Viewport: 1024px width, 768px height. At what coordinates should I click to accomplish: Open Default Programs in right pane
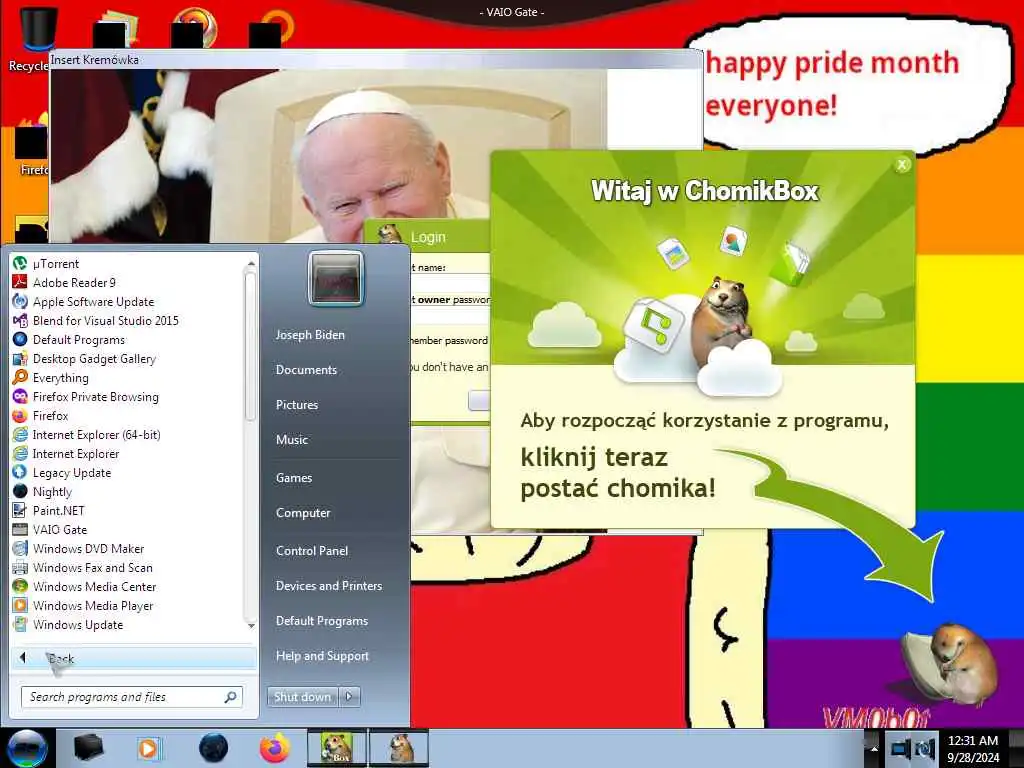click(322, 621)
